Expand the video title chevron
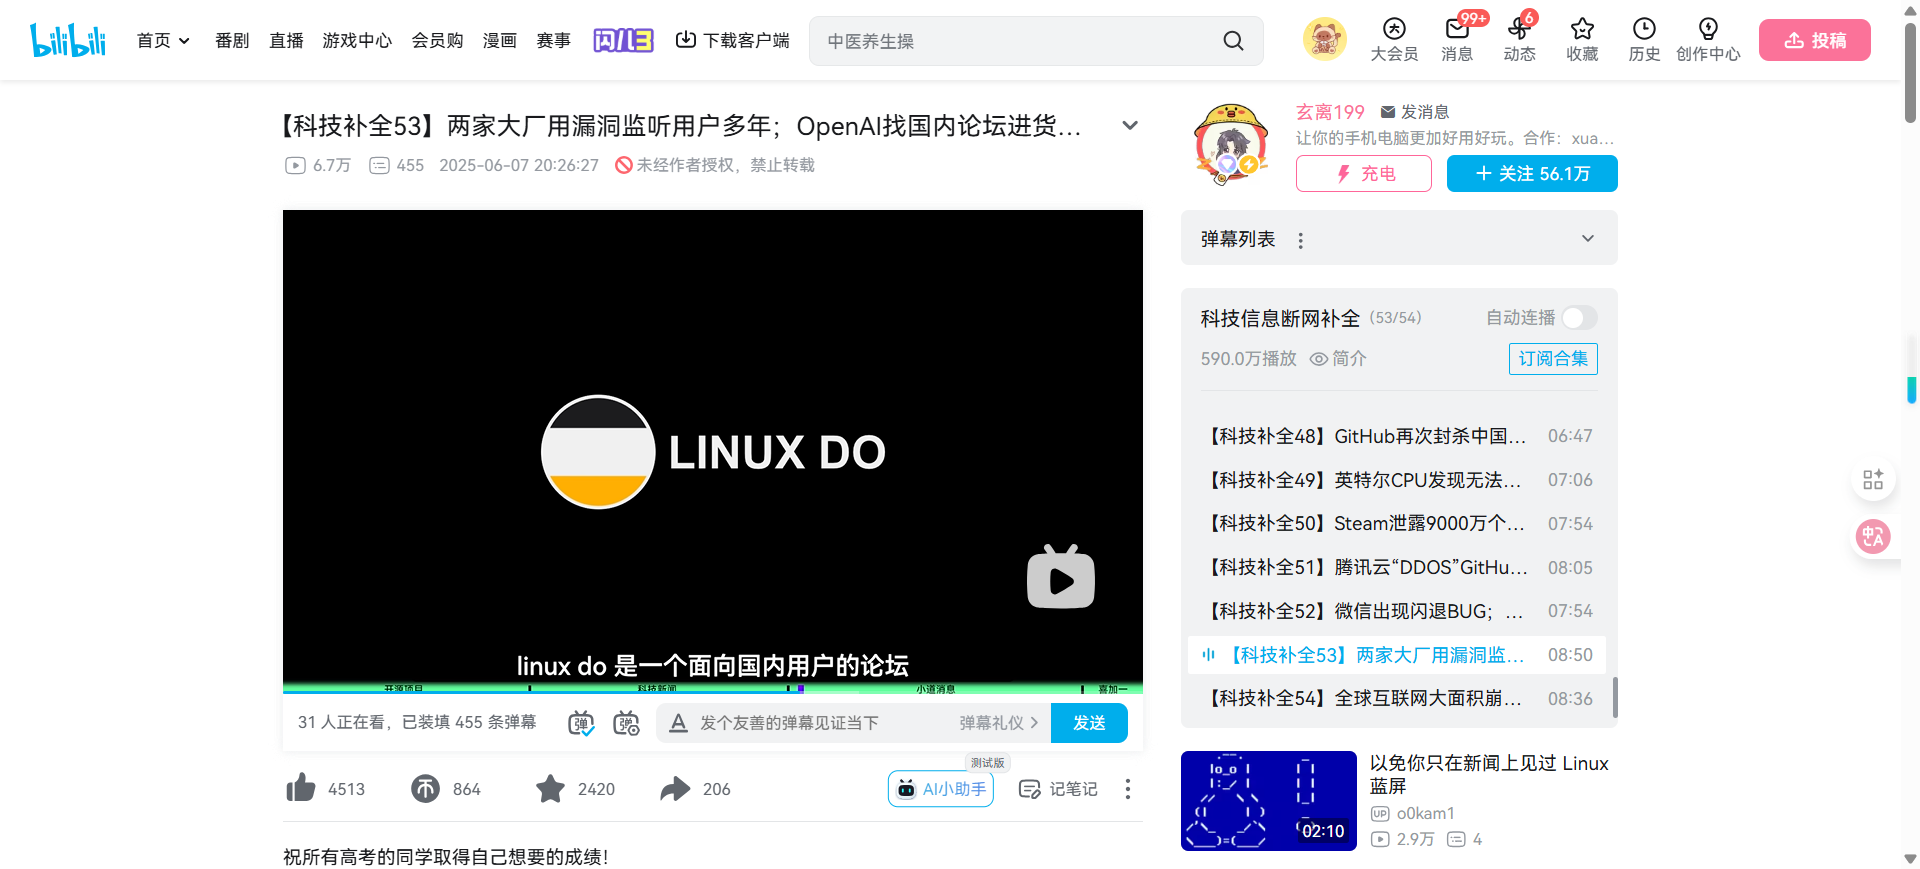 coord(1130,126)
